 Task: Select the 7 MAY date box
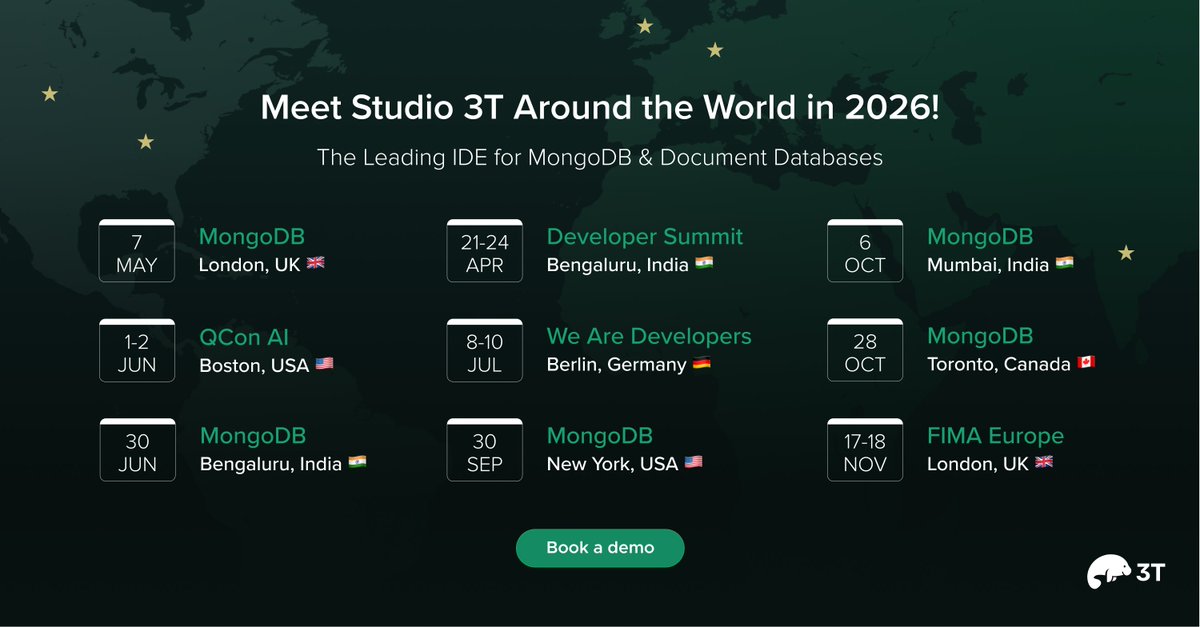coord(137,251)
